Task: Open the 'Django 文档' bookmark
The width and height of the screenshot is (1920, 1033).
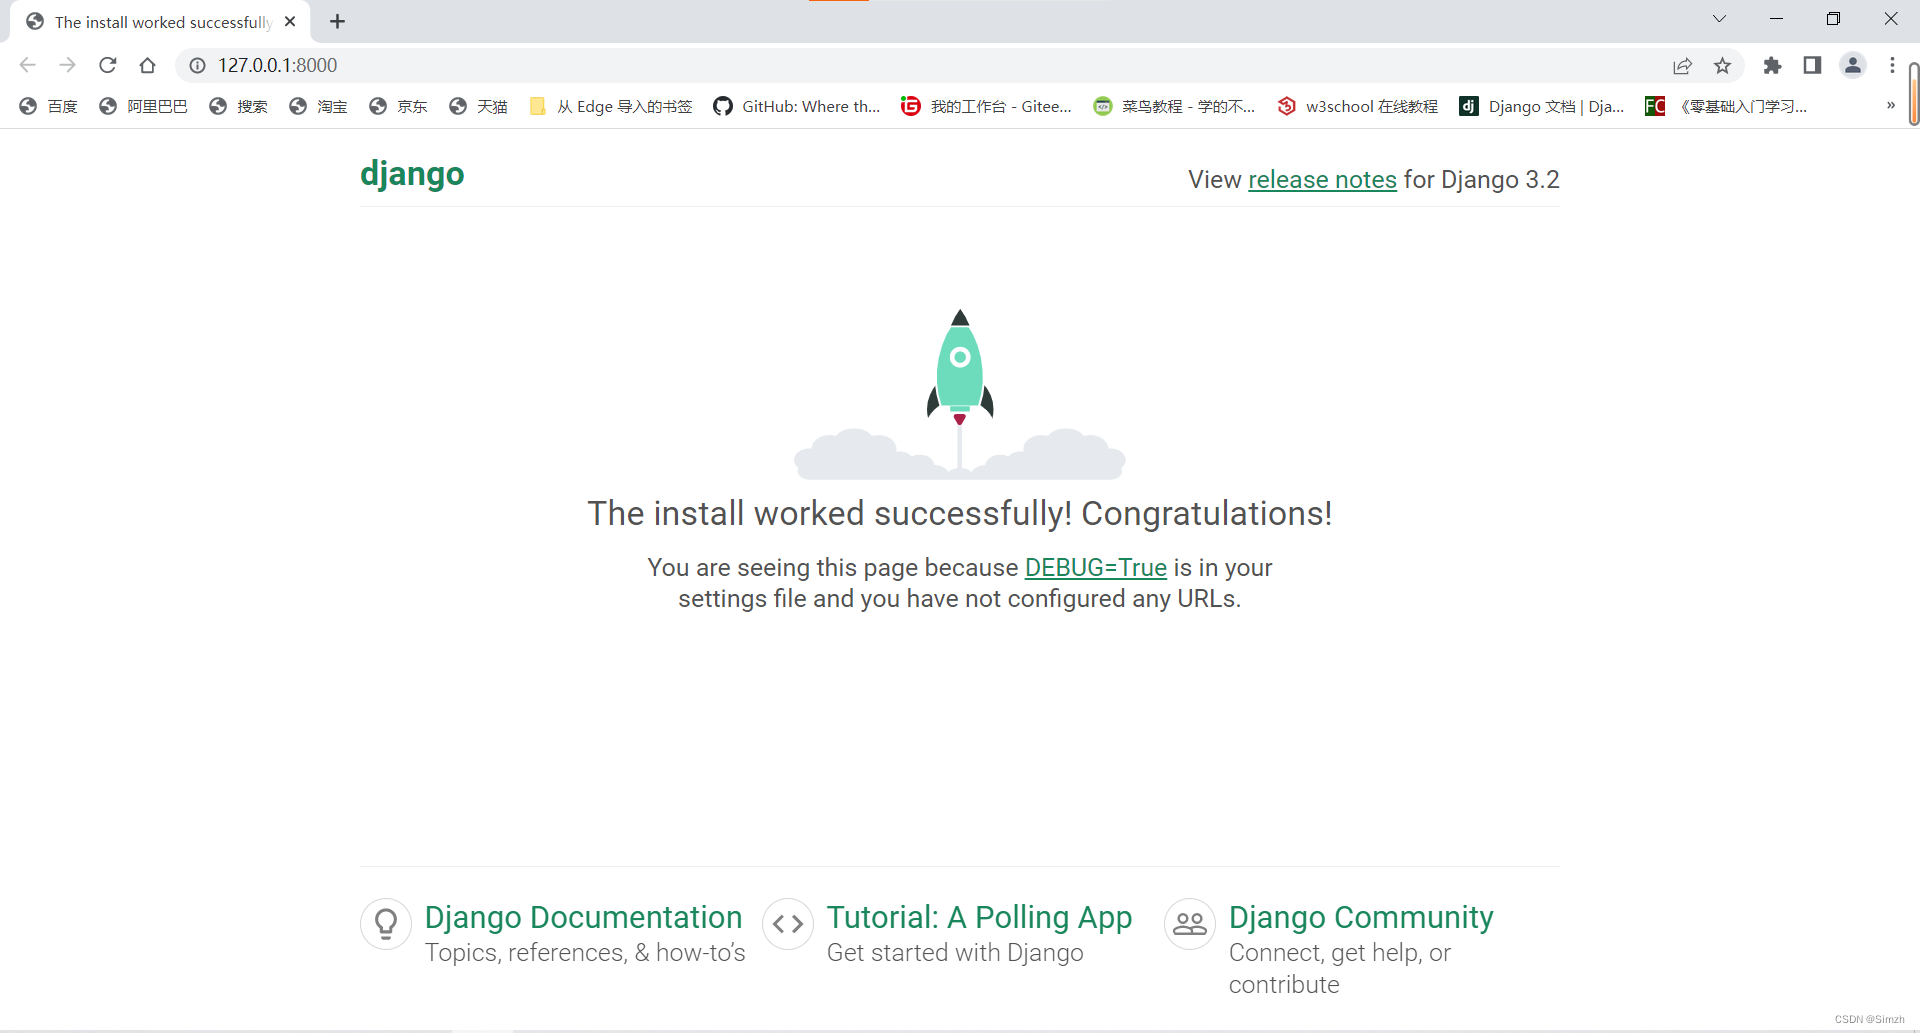Action: click(1541, 106)
